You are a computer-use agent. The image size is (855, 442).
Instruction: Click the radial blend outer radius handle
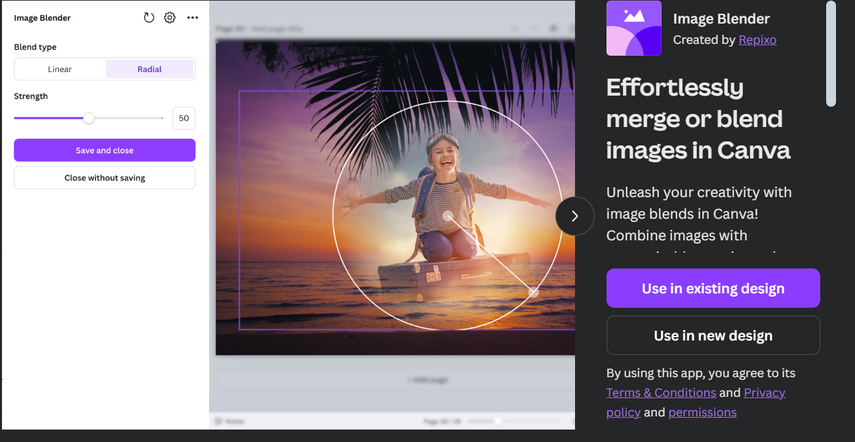coord(534,293)
